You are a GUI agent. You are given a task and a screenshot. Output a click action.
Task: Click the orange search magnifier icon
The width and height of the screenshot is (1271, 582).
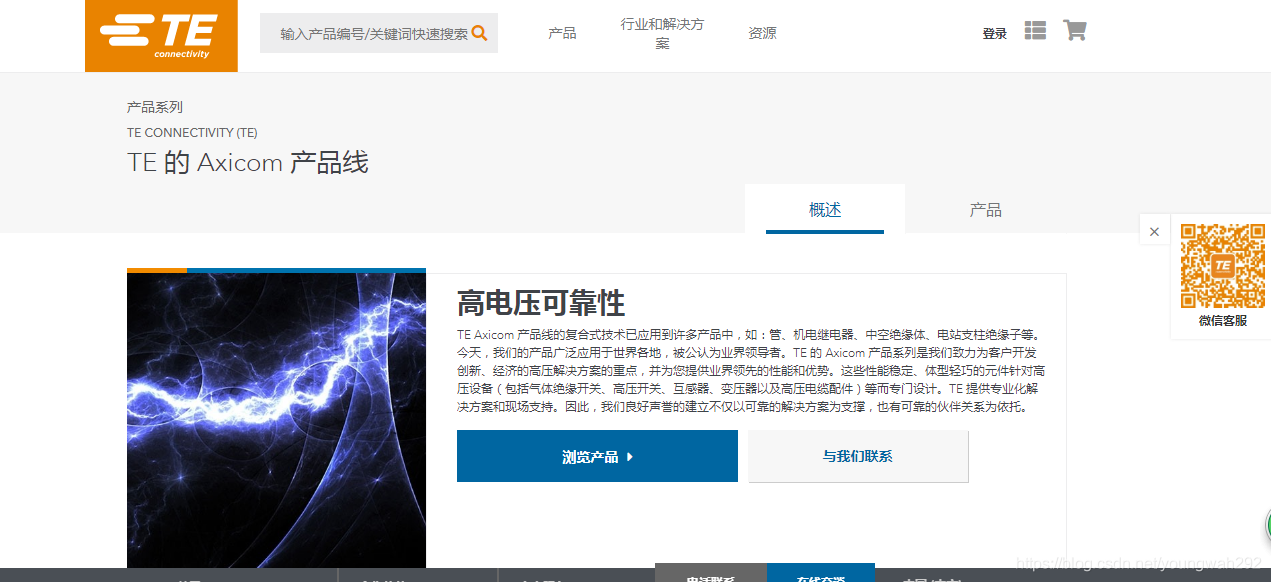tap(479, 33)
